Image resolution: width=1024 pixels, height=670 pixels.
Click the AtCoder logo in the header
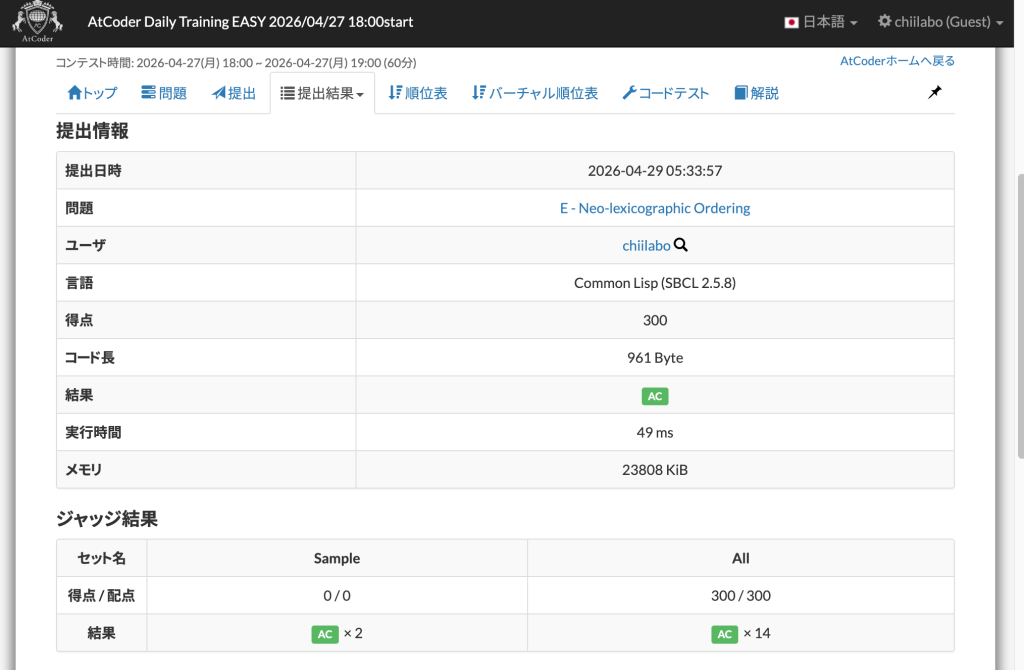coord(37,23)
